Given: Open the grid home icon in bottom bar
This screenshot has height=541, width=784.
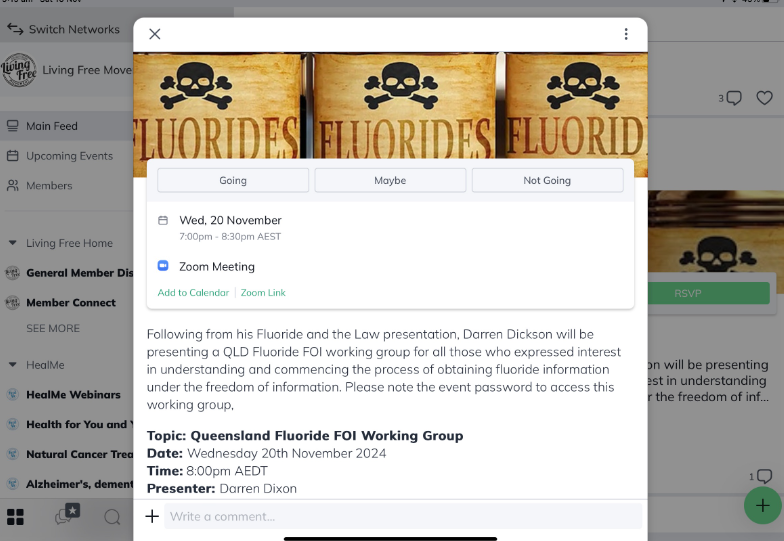Looking at the screenshot, I should [15, 516].
